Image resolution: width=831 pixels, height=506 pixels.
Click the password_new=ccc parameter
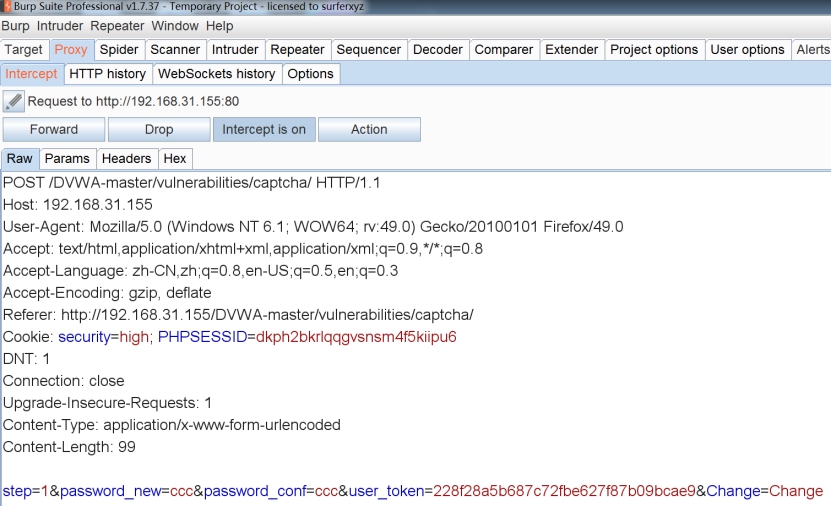pos(127,491)
